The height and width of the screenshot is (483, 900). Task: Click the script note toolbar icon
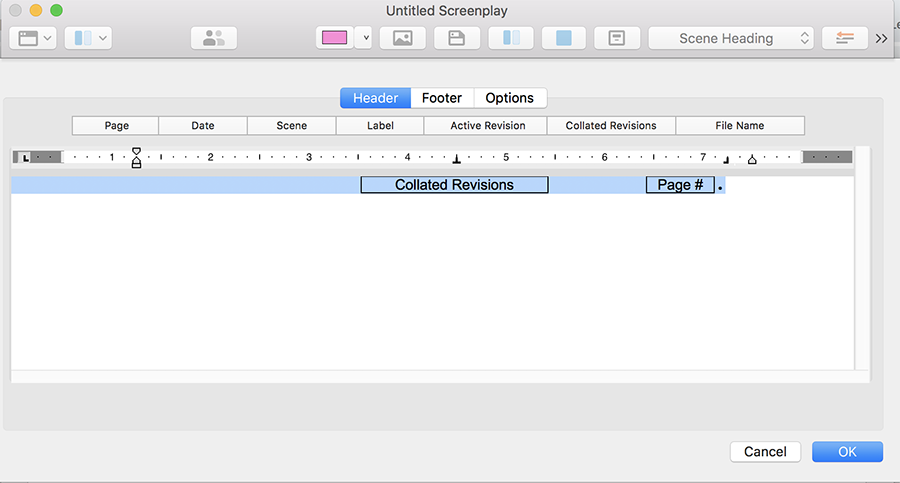(x=616, y=38)
